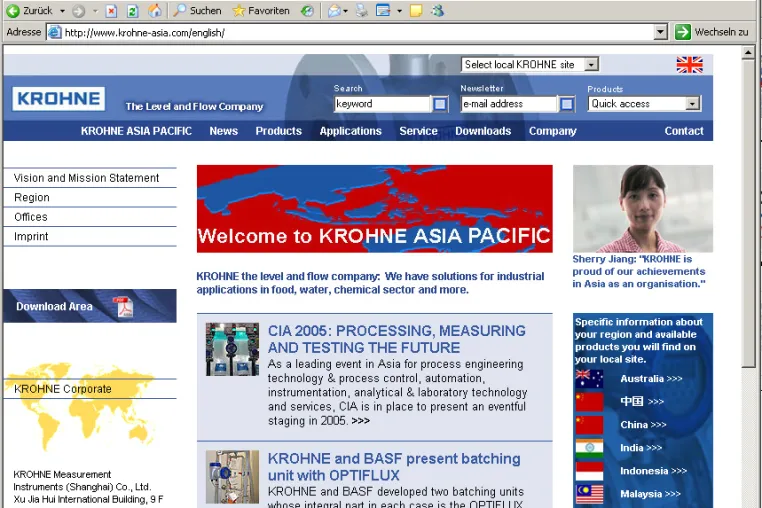Open the Company menu item

point(553,131)
